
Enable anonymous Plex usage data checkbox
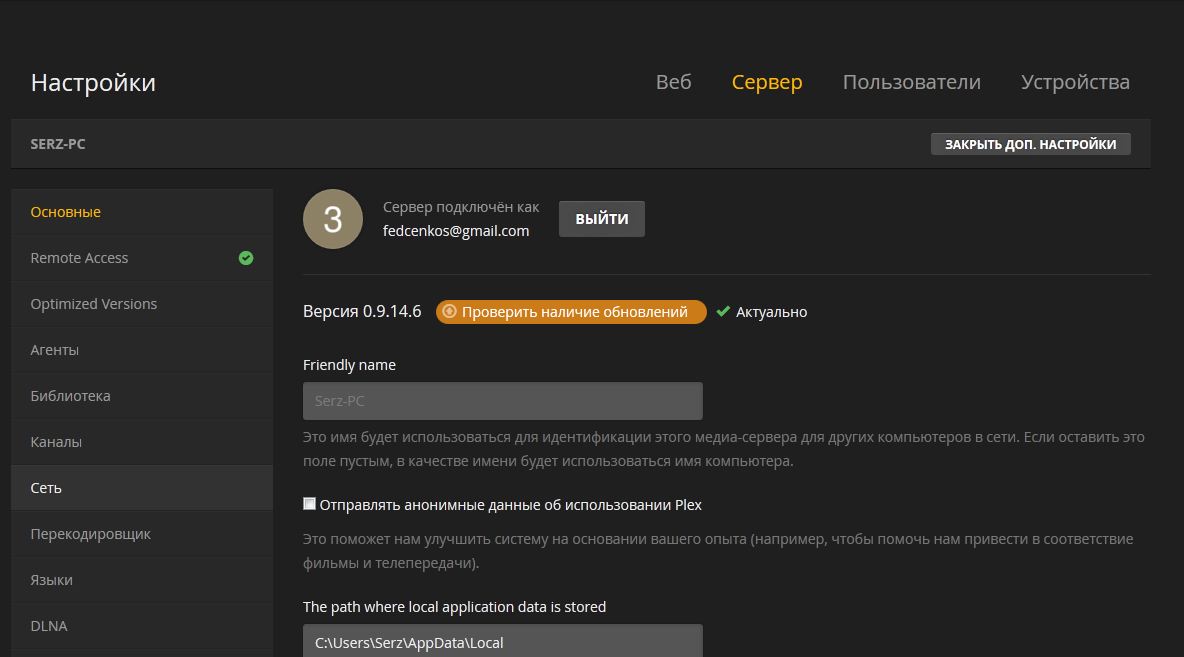coord(310,504)
